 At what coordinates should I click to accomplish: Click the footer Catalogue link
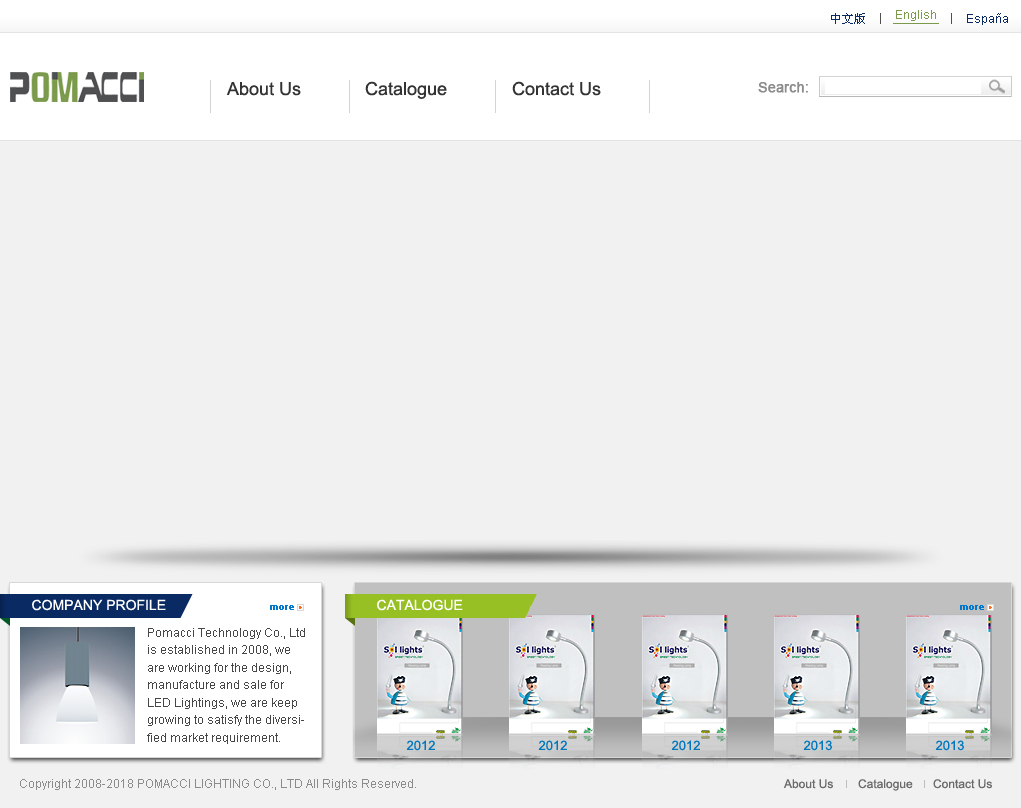point(885,784)
